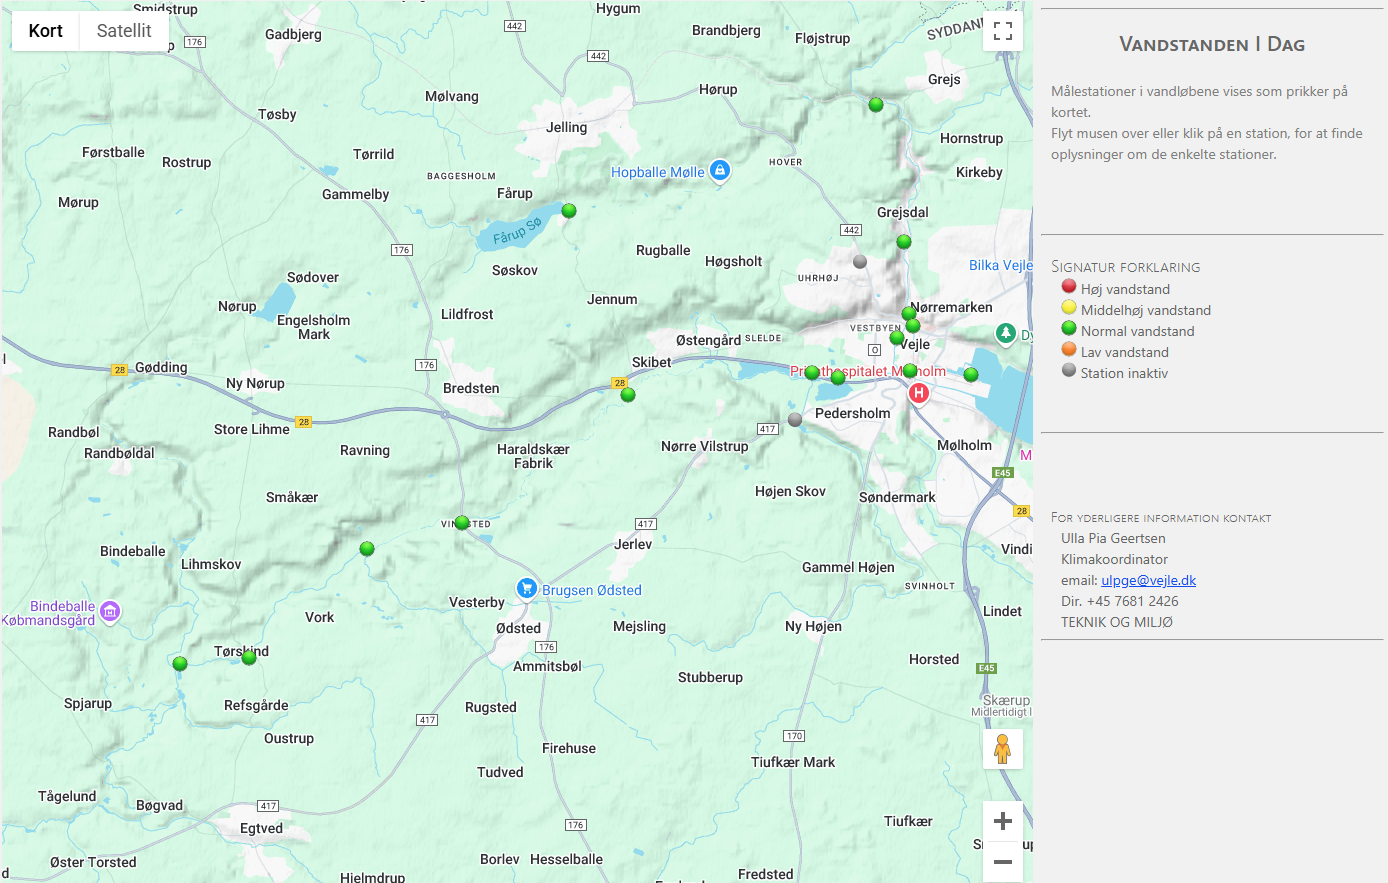
Task: Click the fullscreen map icon
Action: (1003, 30)
